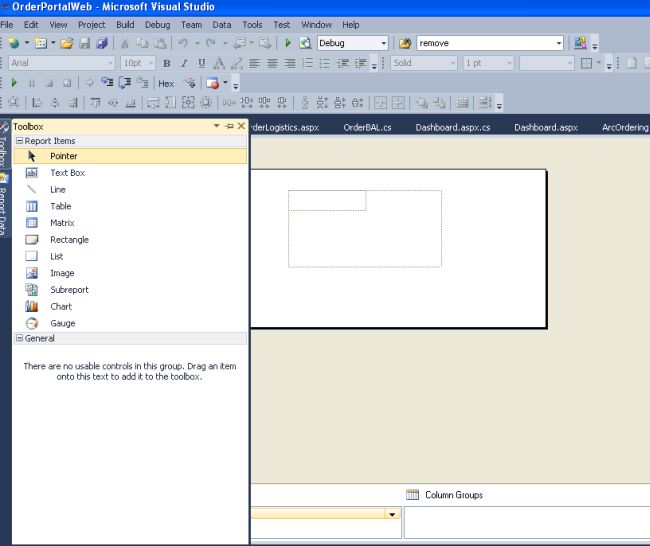Toggle Italic formatting button
This screenshot has width=650, height=546.
pos(184,63)
